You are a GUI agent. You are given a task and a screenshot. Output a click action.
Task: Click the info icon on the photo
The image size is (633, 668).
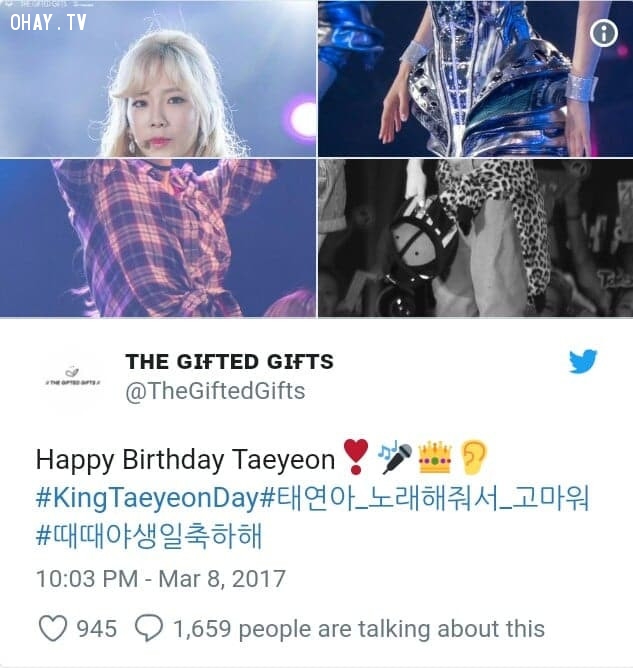[x=604, y=33]
